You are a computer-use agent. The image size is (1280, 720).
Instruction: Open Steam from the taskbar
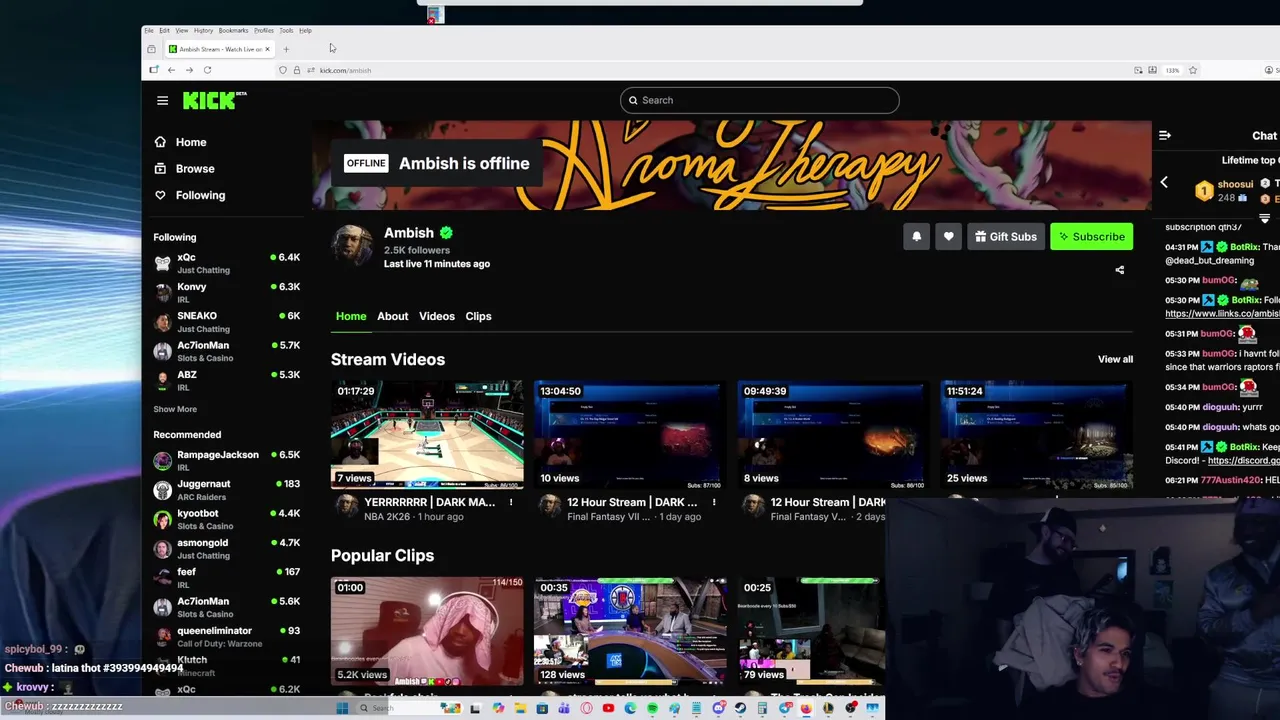741,708
